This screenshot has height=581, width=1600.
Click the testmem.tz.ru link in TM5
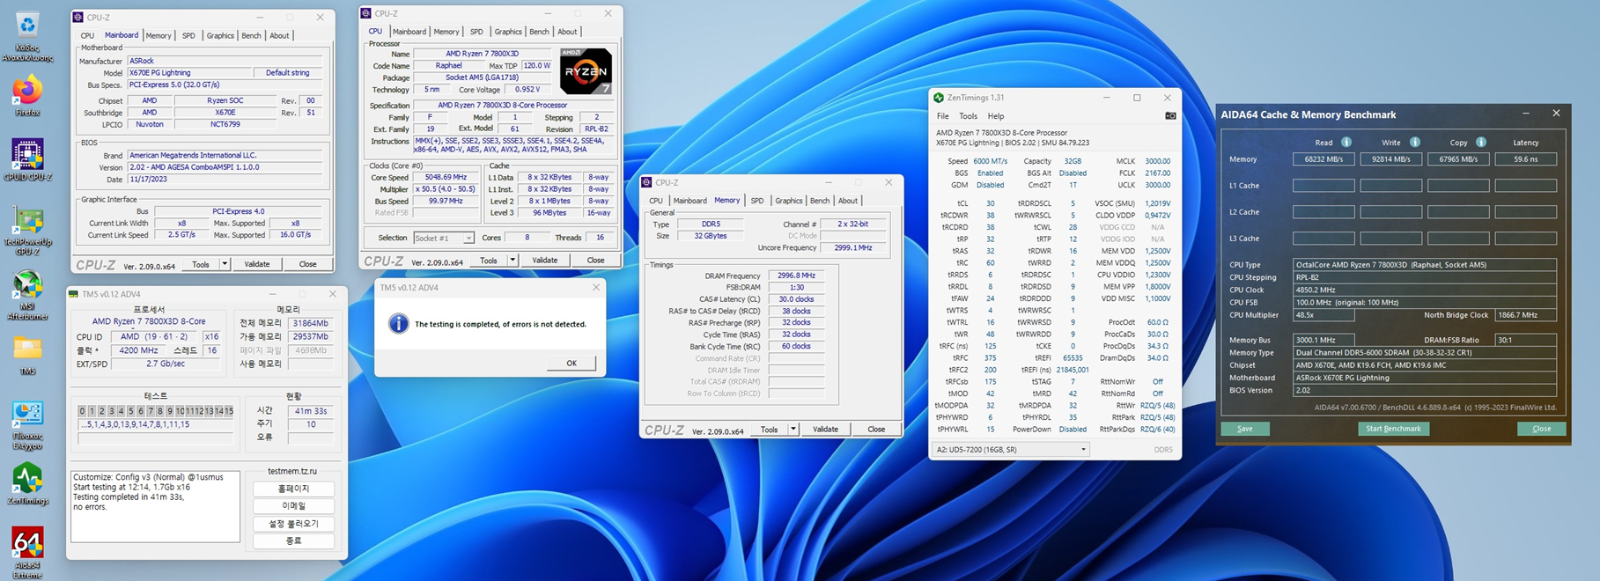(x=292, y=471)
